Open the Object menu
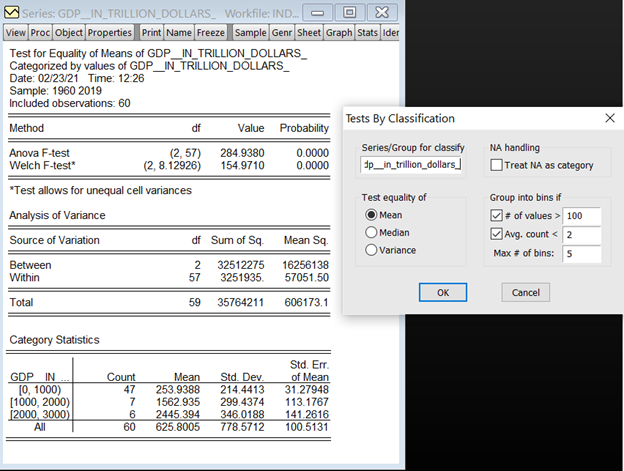The height and width of the screenshot is (471, 624). click(x=69, y=33)
